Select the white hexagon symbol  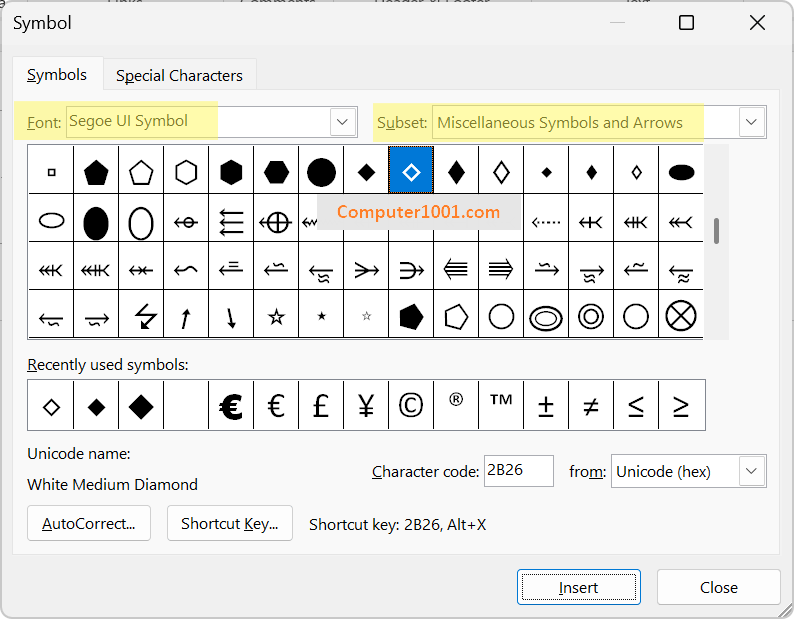tap(186, 172)
